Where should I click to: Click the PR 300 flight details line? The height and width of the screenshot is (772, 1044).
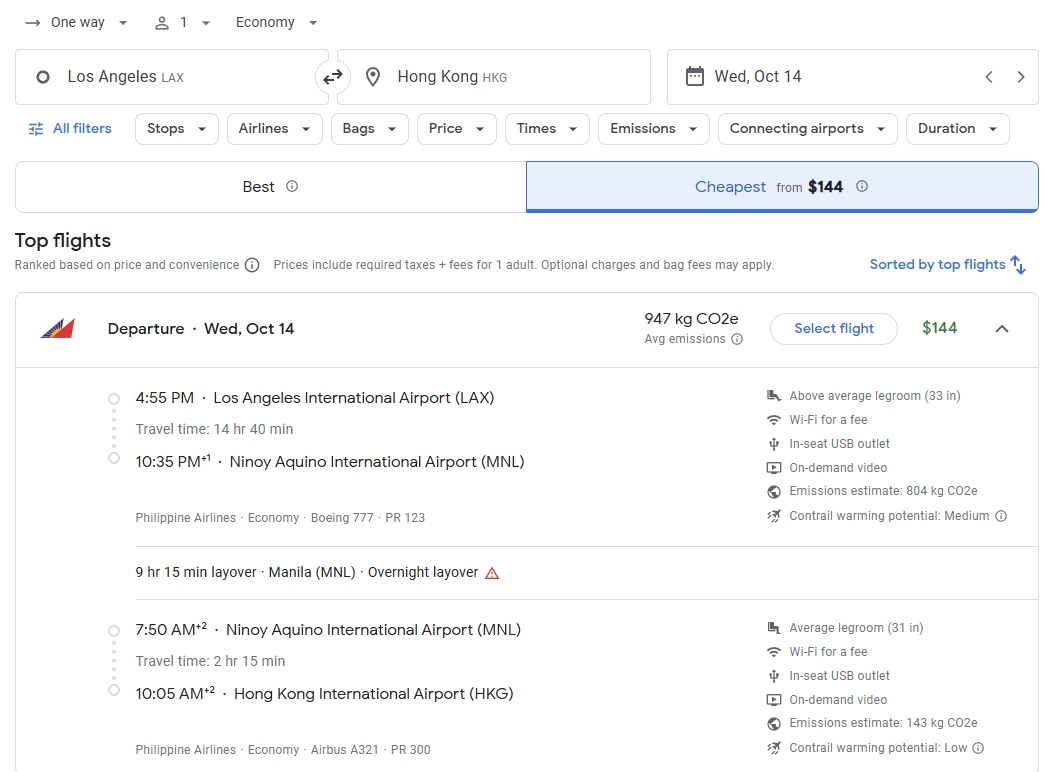283,749
